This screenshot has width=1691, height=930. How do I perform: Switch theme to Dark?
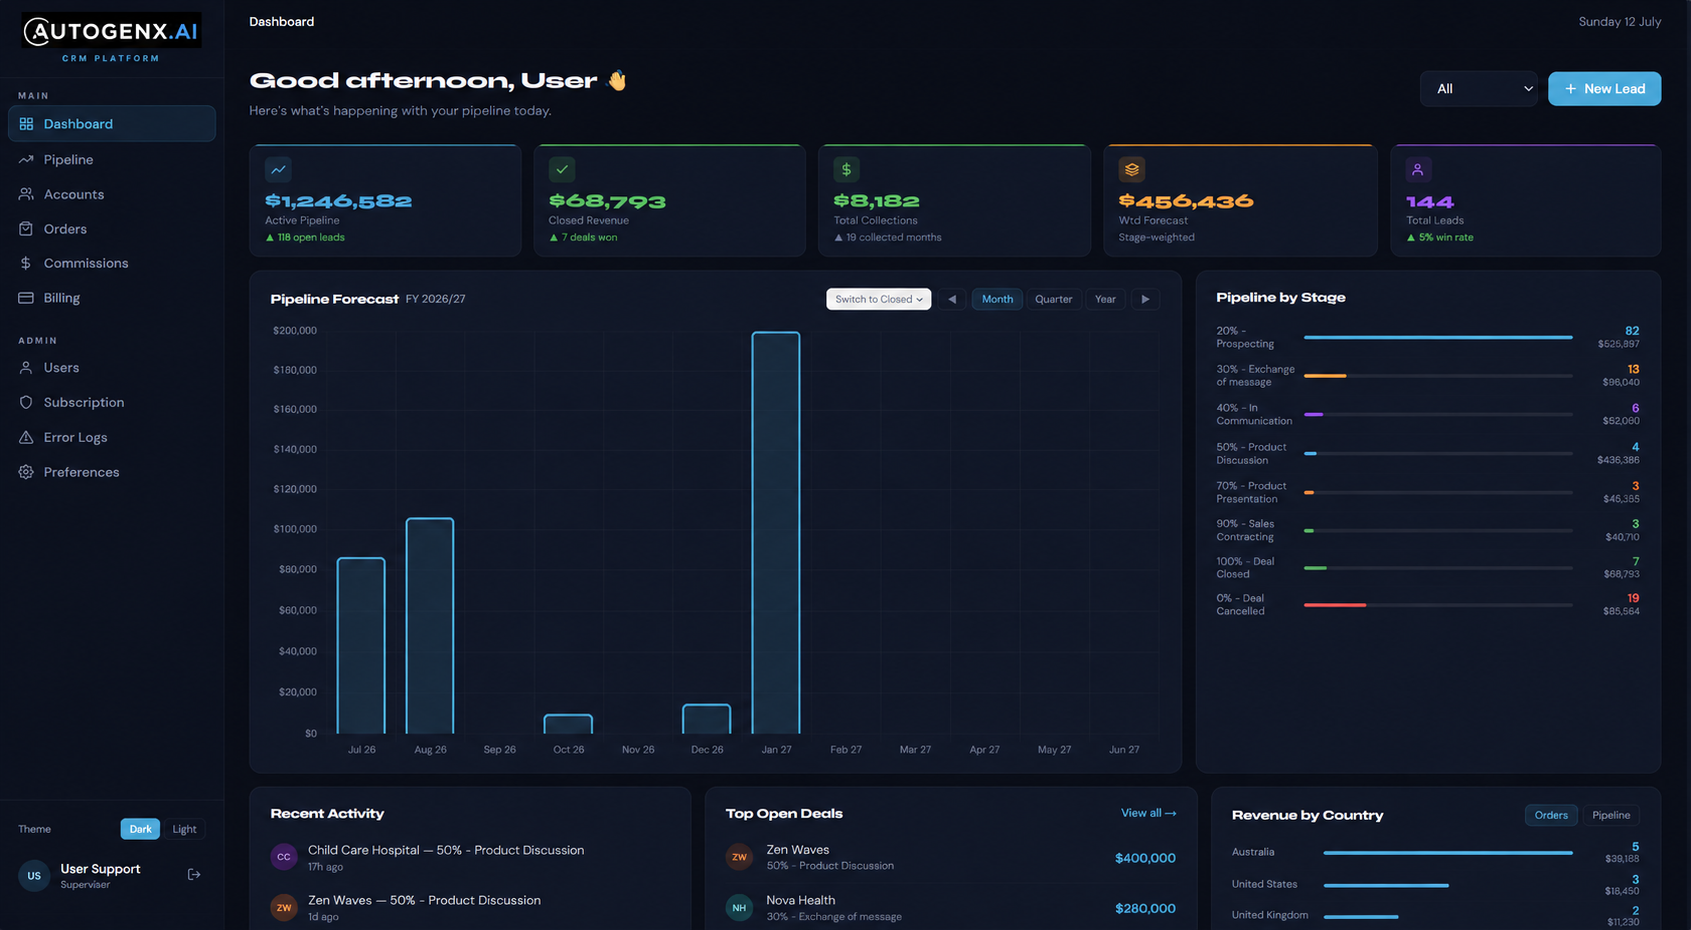[x=141, y=829]
